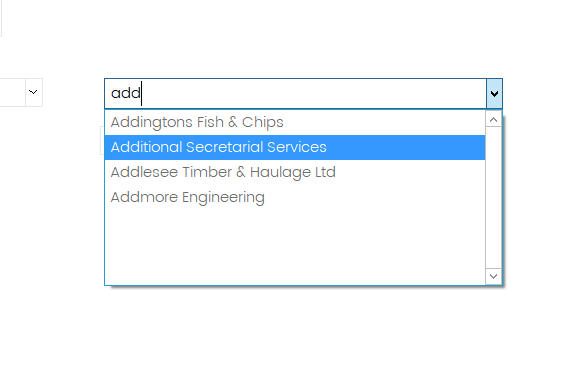Click 'Haulage Ltd' text in the third suggestion
Viewport: 586px width, 383px height.
tap(293, 173)
